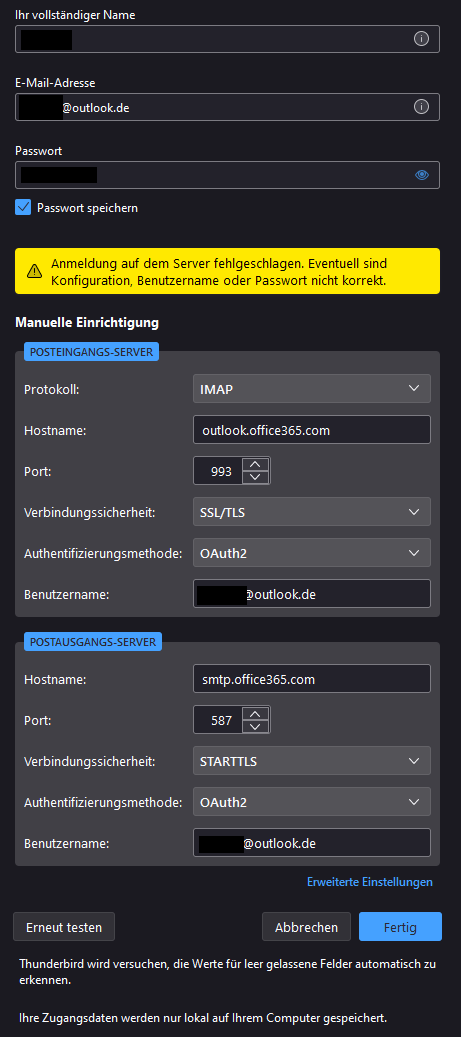Click outgoing hostname field smtp.office365.com
Image resolution: width=461 pixels, height=1037 pixels.
pos(312,679)
